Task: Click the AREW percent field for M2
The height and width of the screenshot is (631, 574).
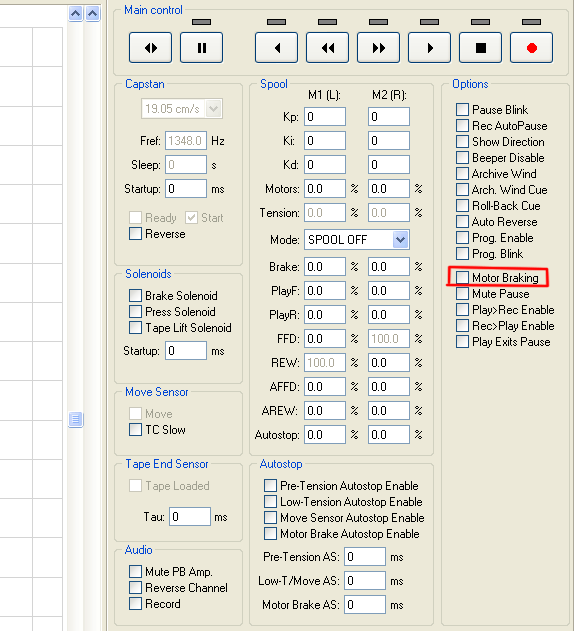Action: (389, 411)
